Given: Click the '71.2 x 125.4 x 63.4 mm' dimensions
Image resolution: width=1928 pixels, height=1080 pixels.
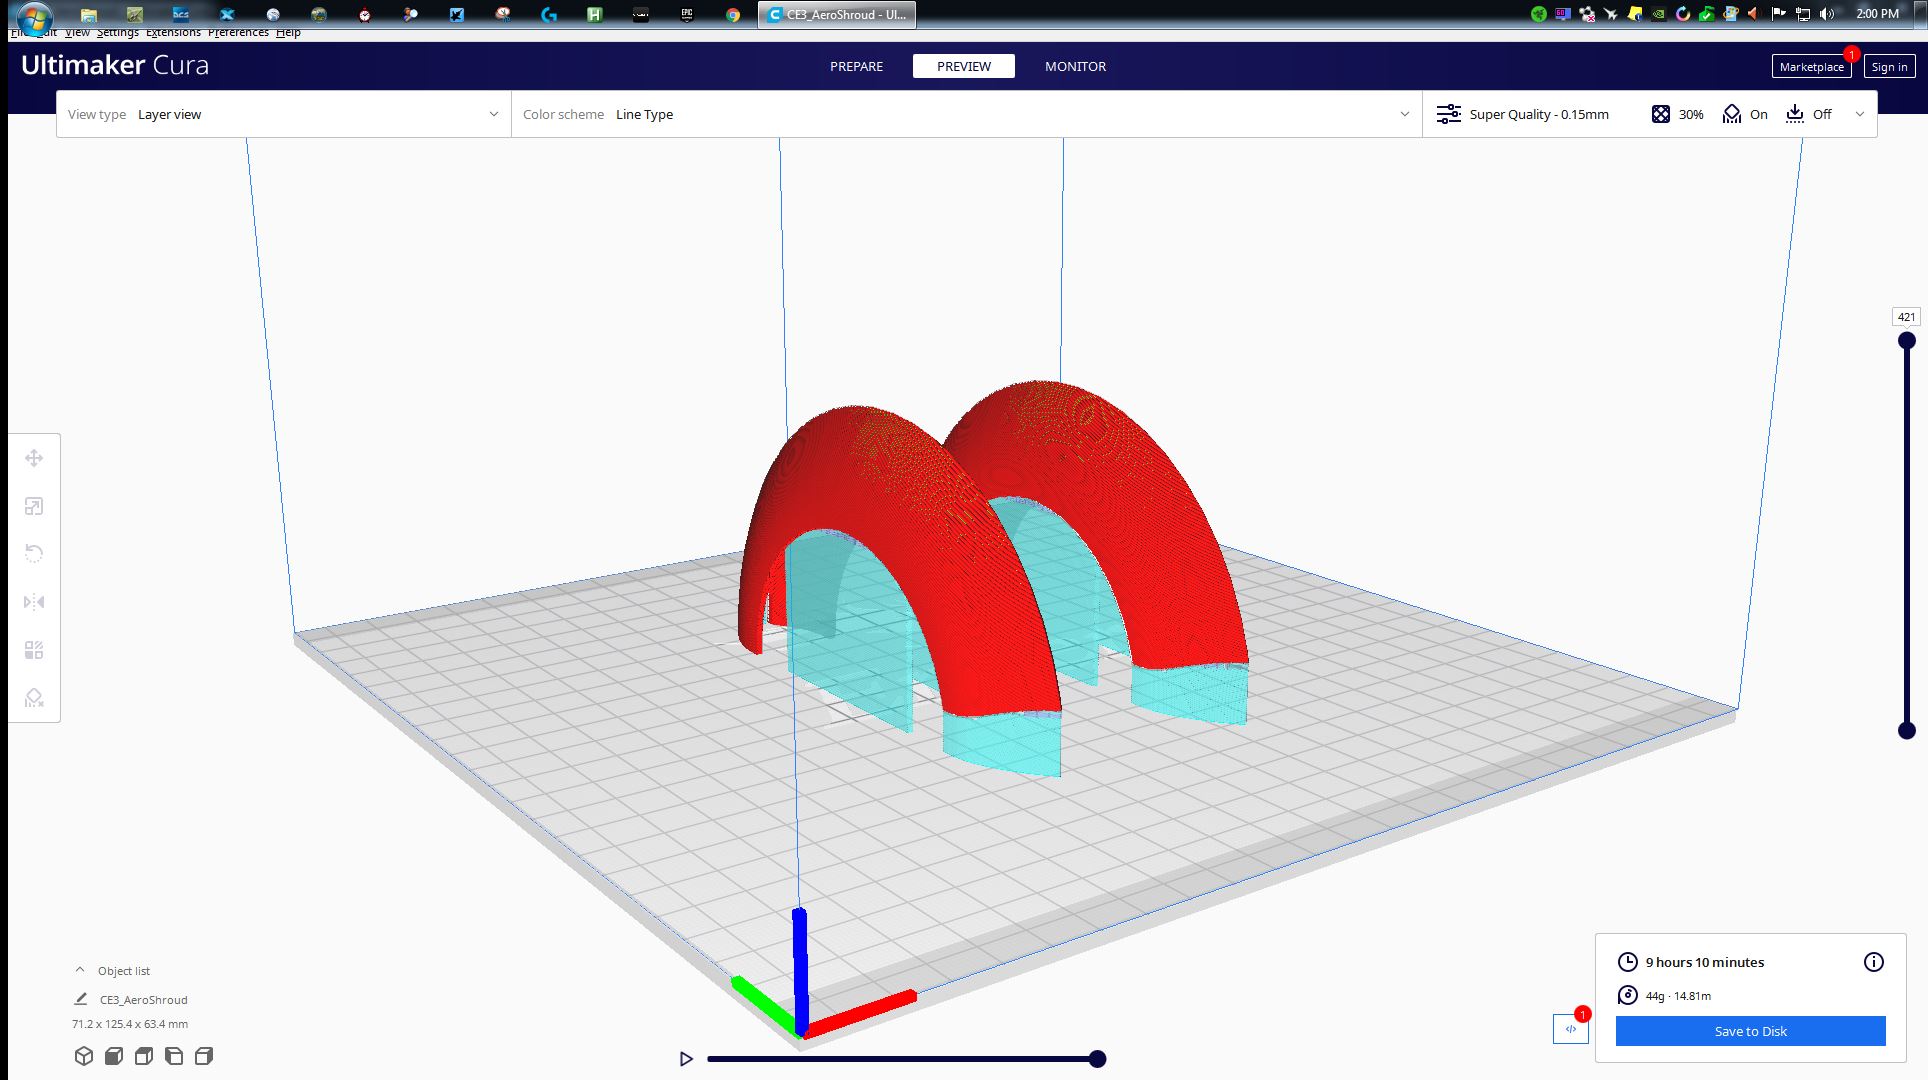Looking at the screenshot, I should [130, 1024].
